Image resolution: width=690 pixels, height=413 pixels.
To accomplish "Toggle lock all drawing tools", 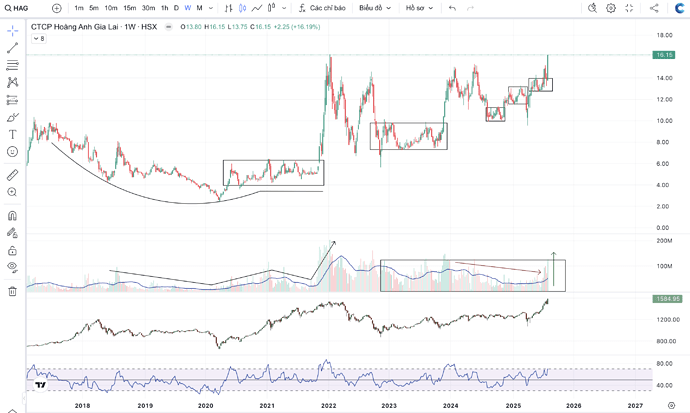I will pyautogui.click(x=12, y=251).
